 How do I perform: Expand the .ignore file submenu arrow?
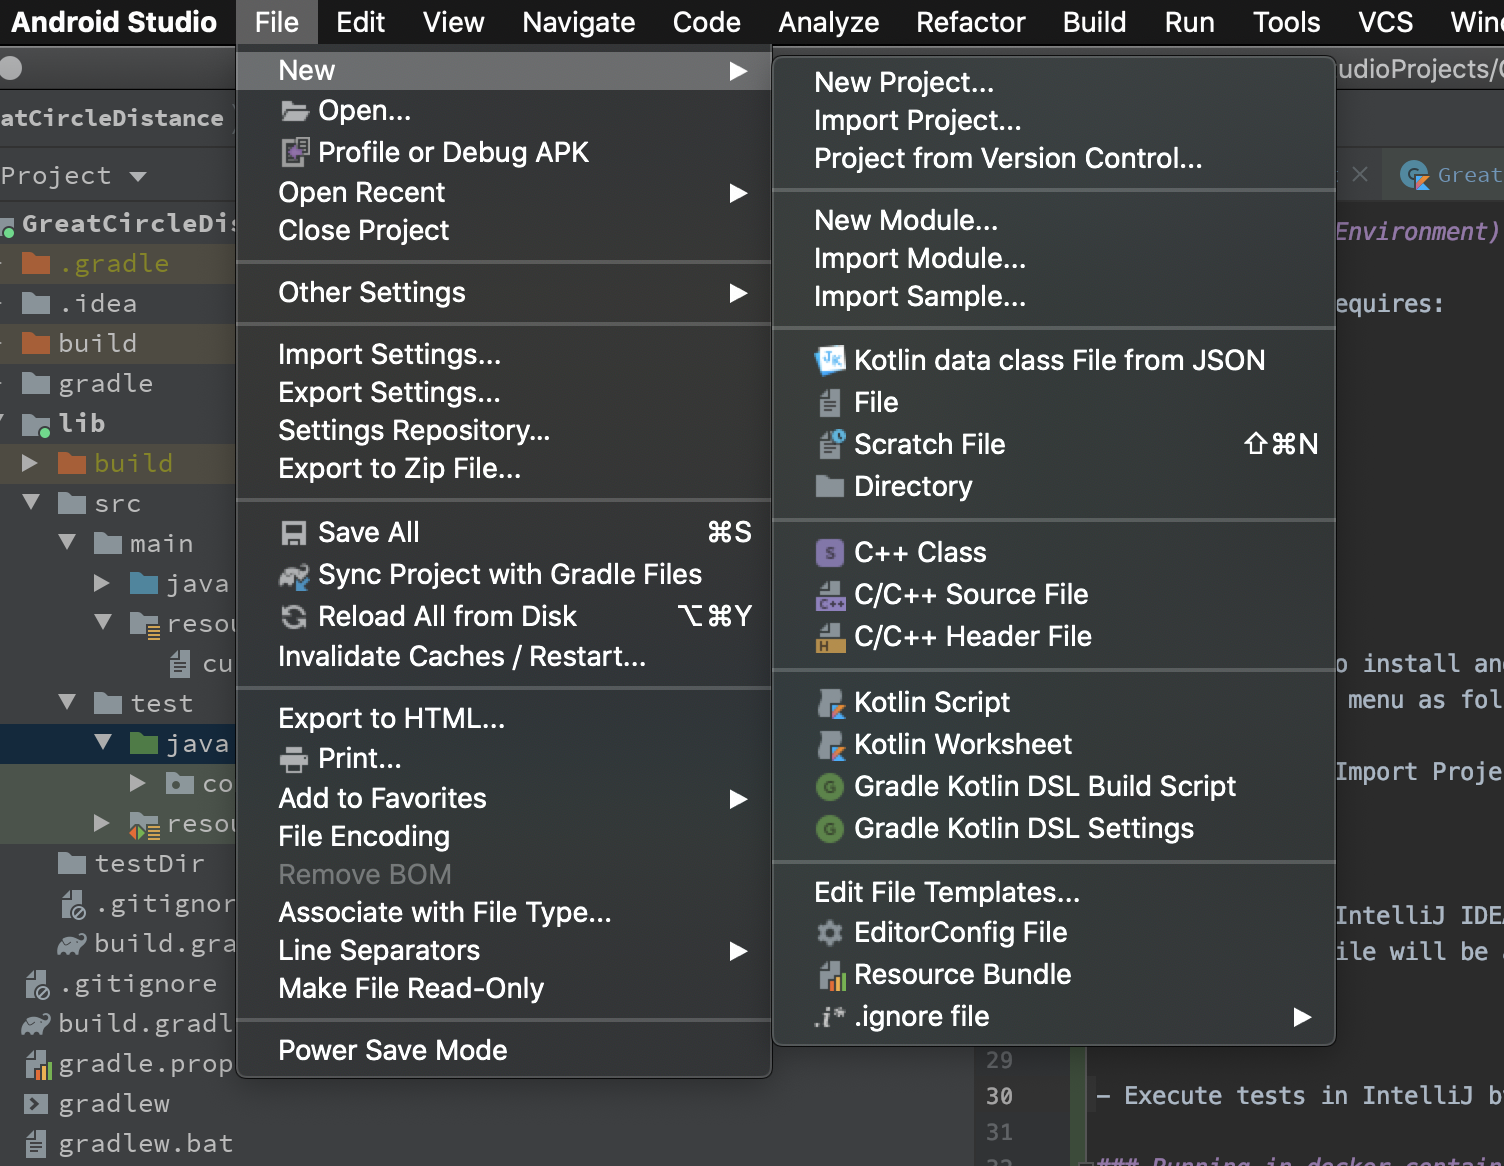[x=1301, y=1017]
